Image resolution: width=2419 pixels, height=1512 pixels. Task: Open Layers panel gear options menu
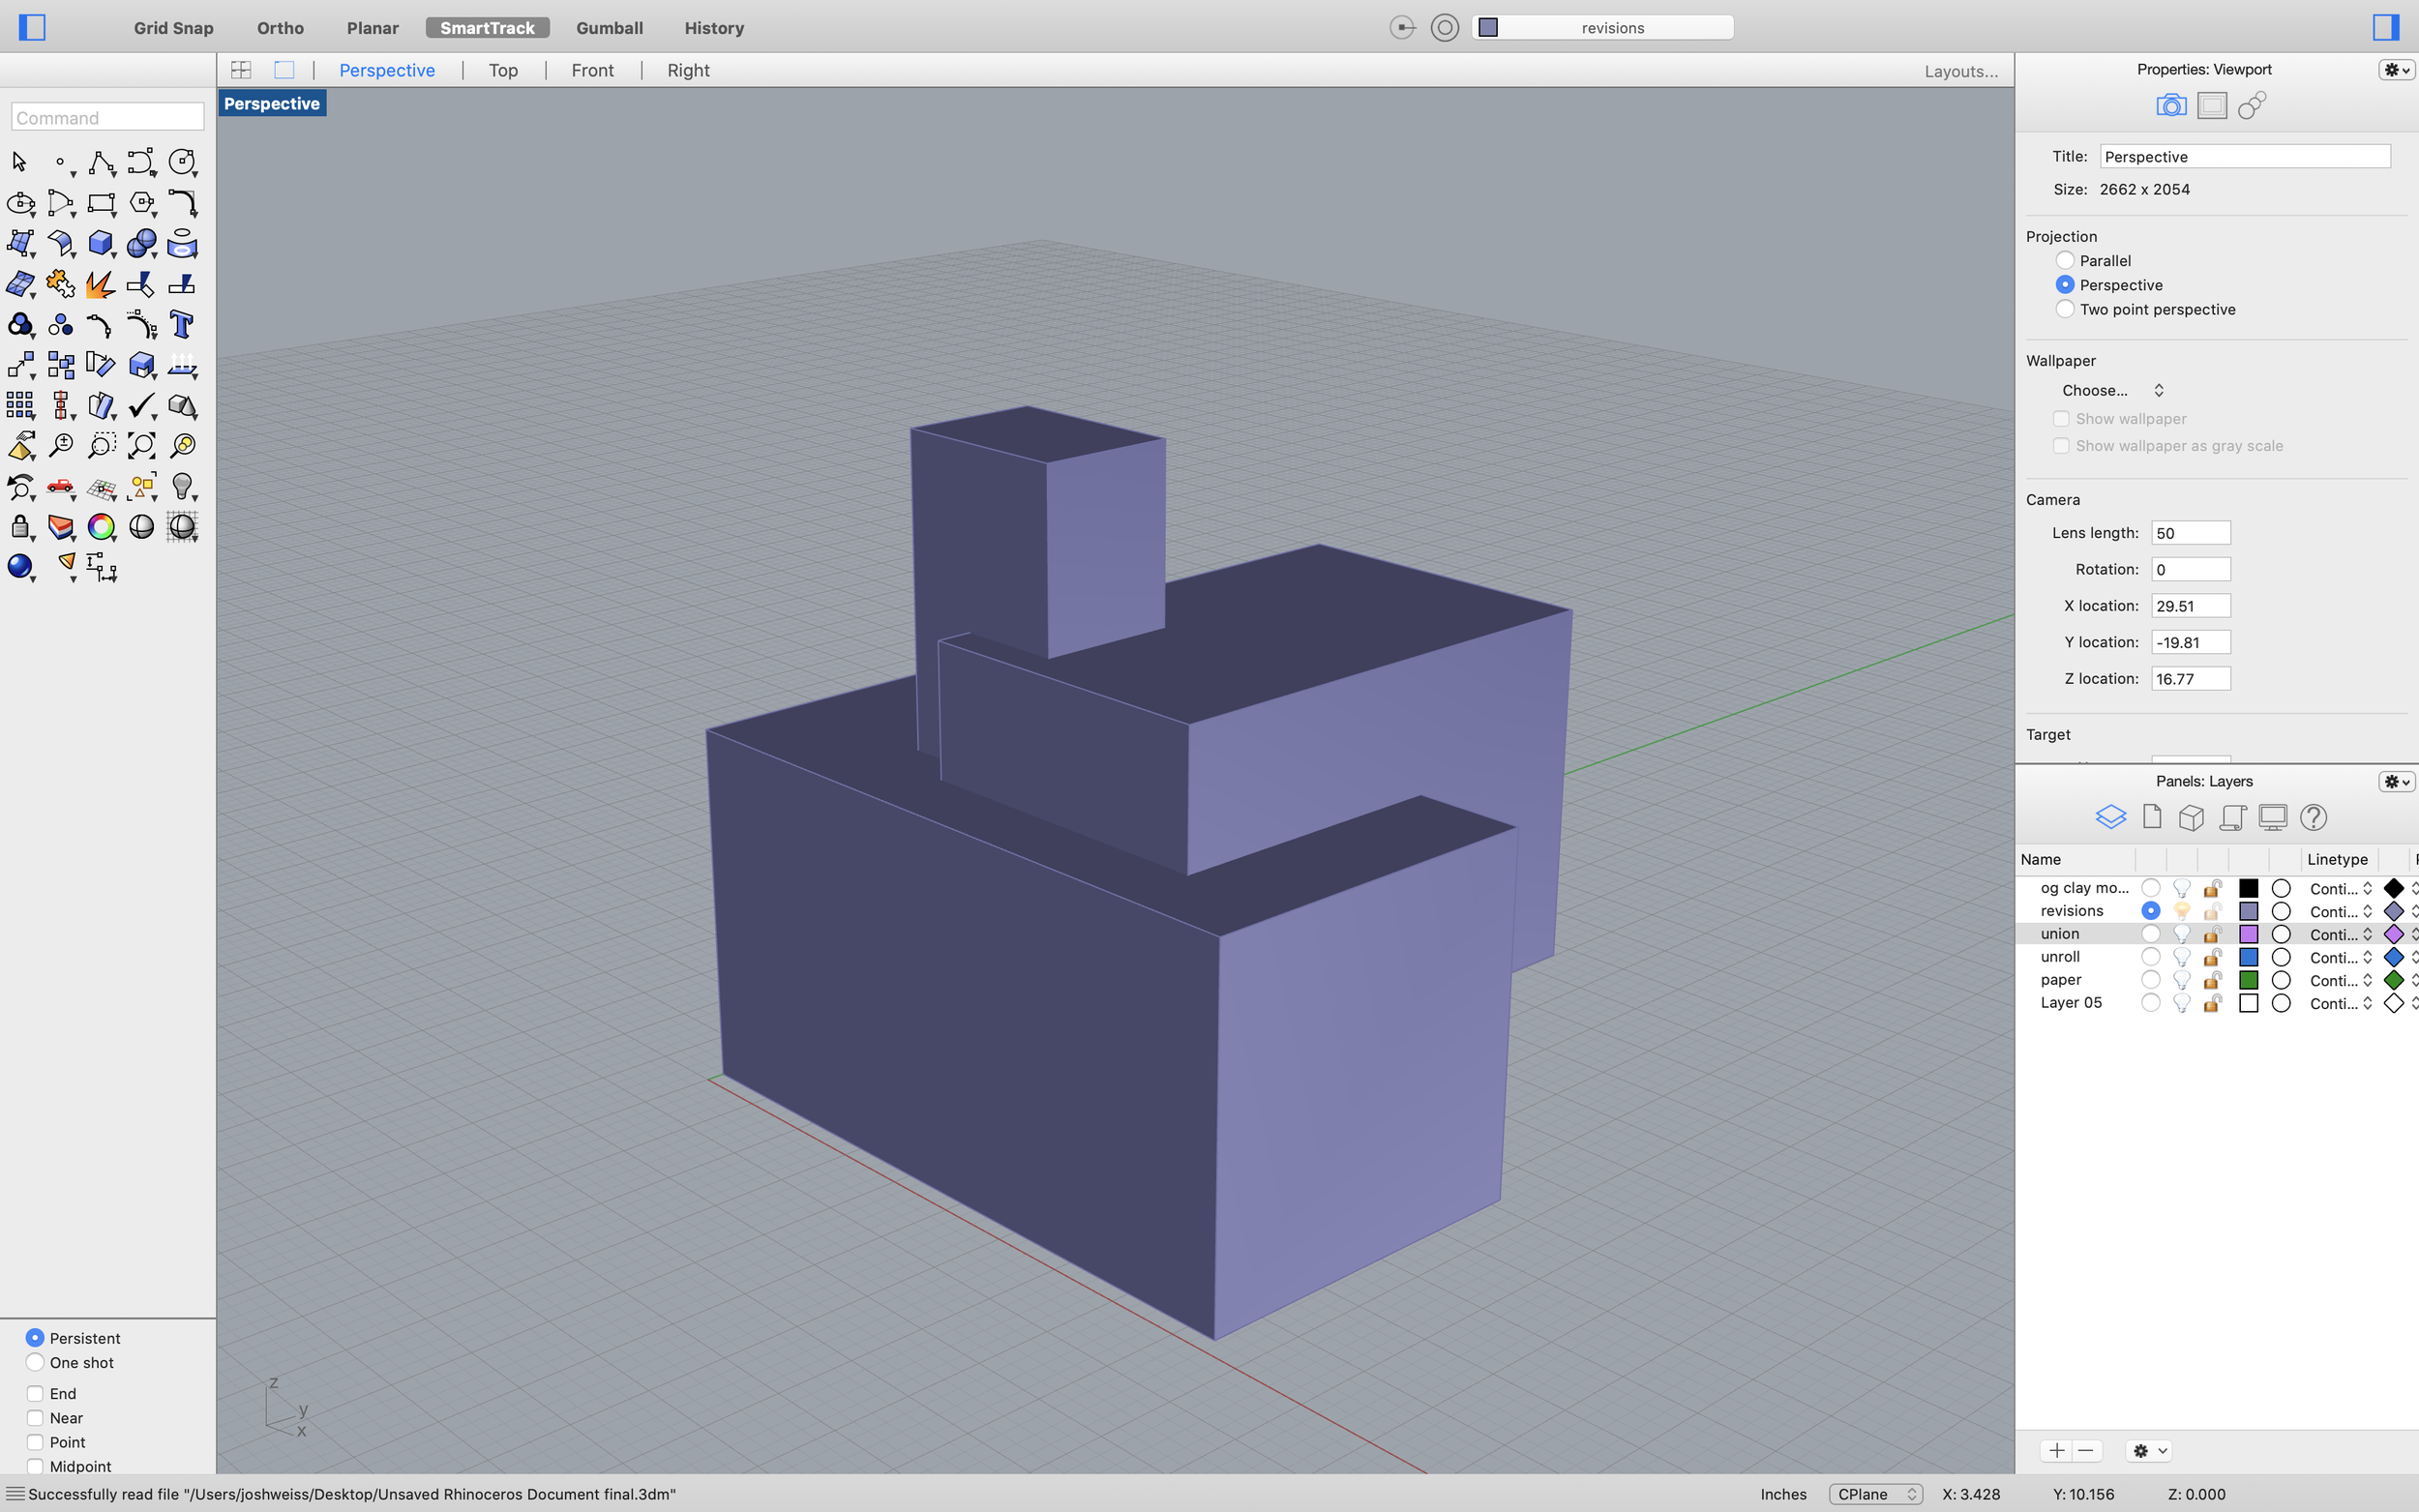[x=2396, y=781]
